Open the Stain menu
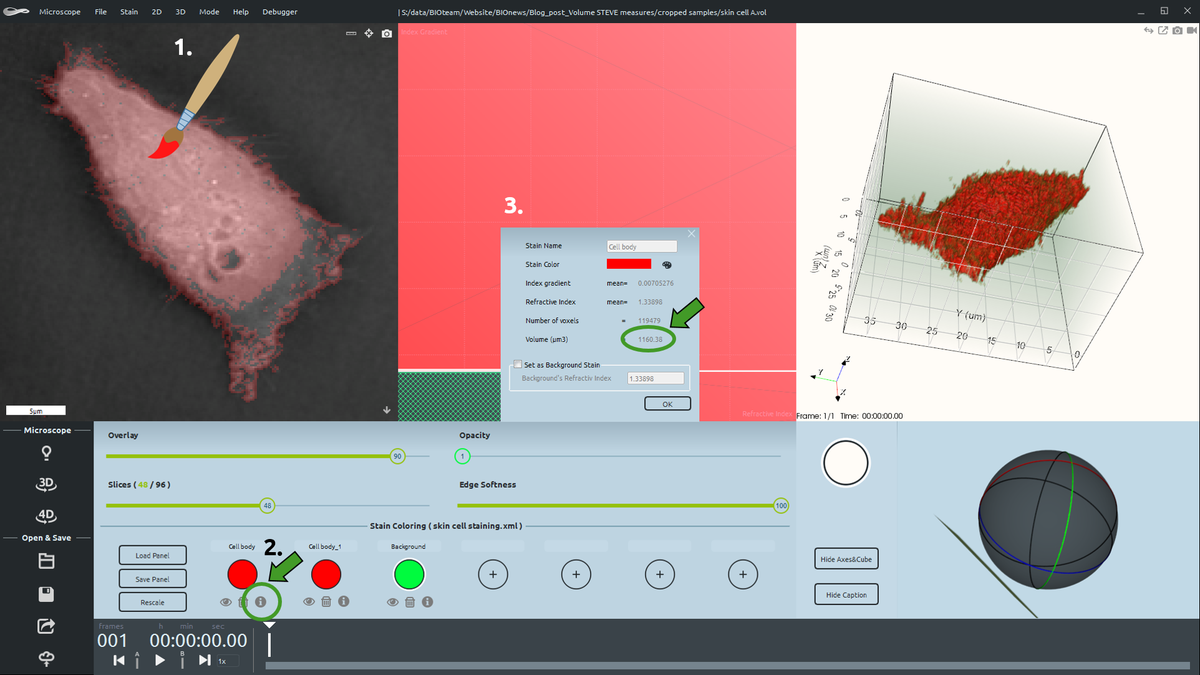1200x675 pixels. [129, 12]
